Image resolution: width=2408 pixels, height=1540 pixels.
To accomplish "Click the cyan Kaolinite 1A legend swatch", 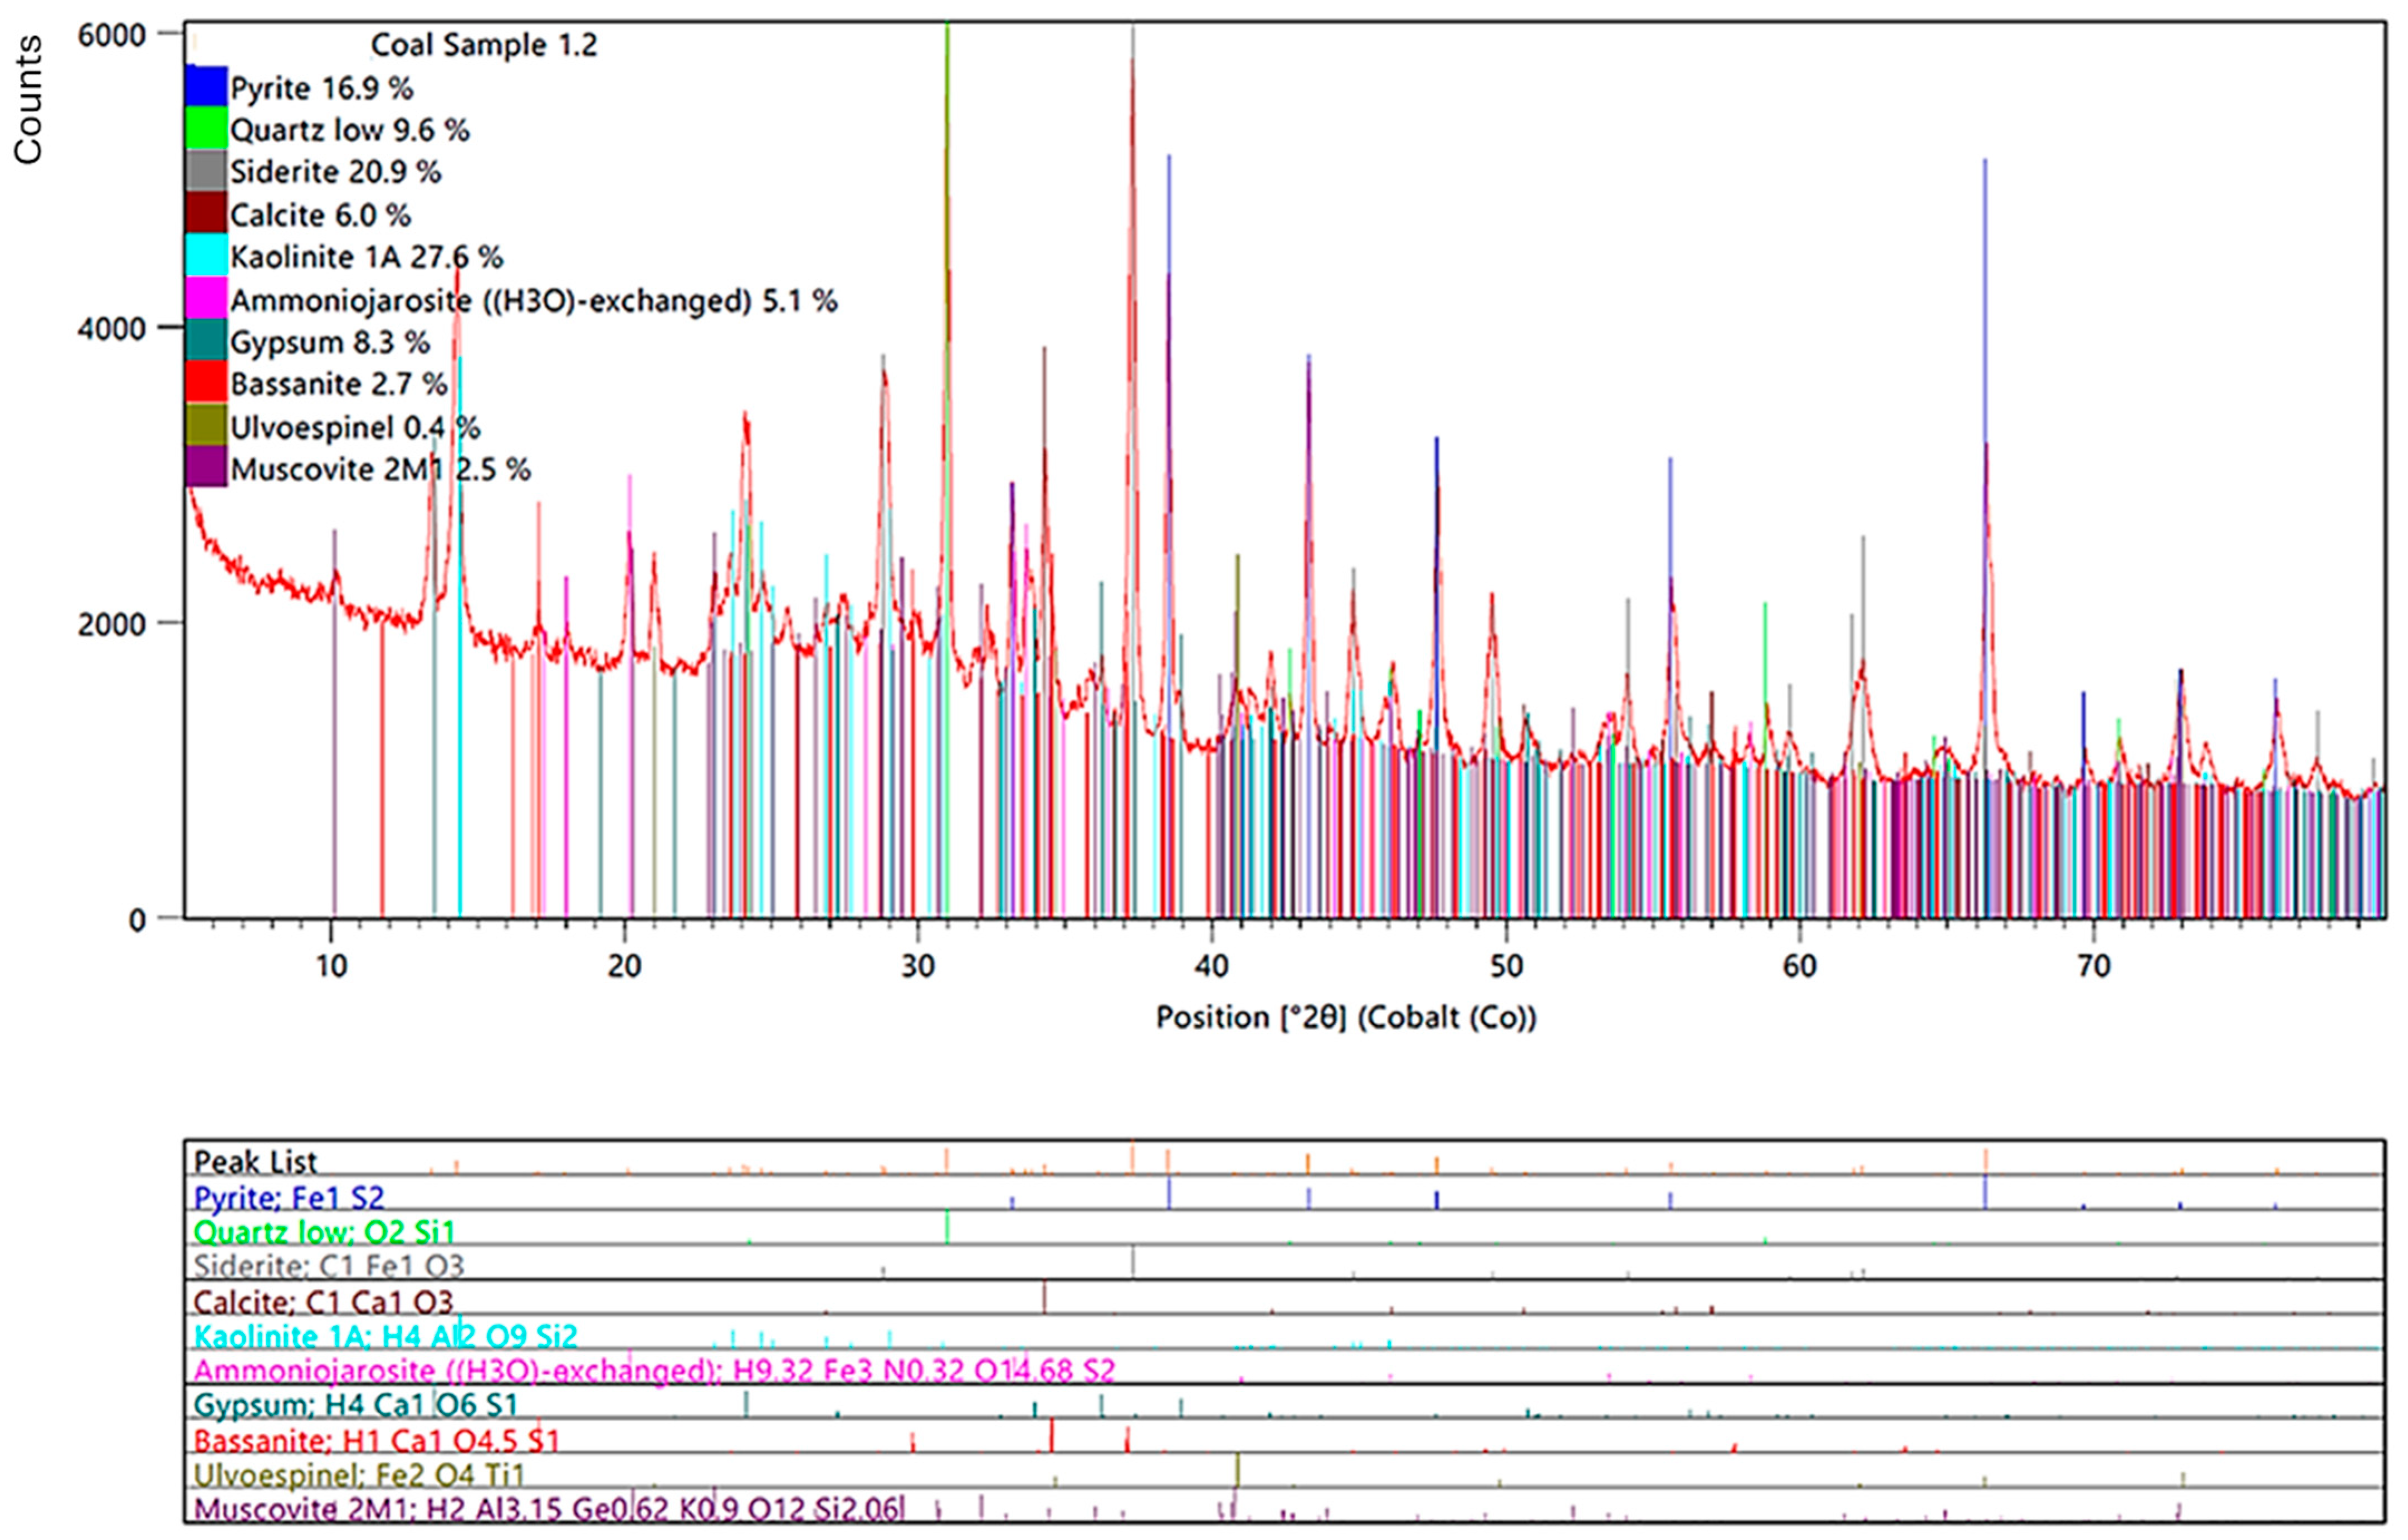I will 206,255.
